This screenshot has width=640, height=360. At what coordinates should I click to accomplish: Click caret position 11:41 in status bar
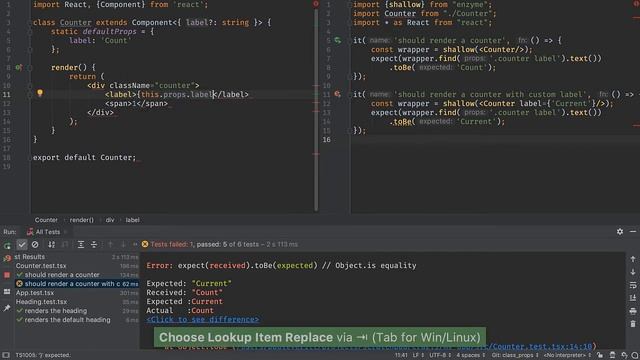(x=401, y=355)
